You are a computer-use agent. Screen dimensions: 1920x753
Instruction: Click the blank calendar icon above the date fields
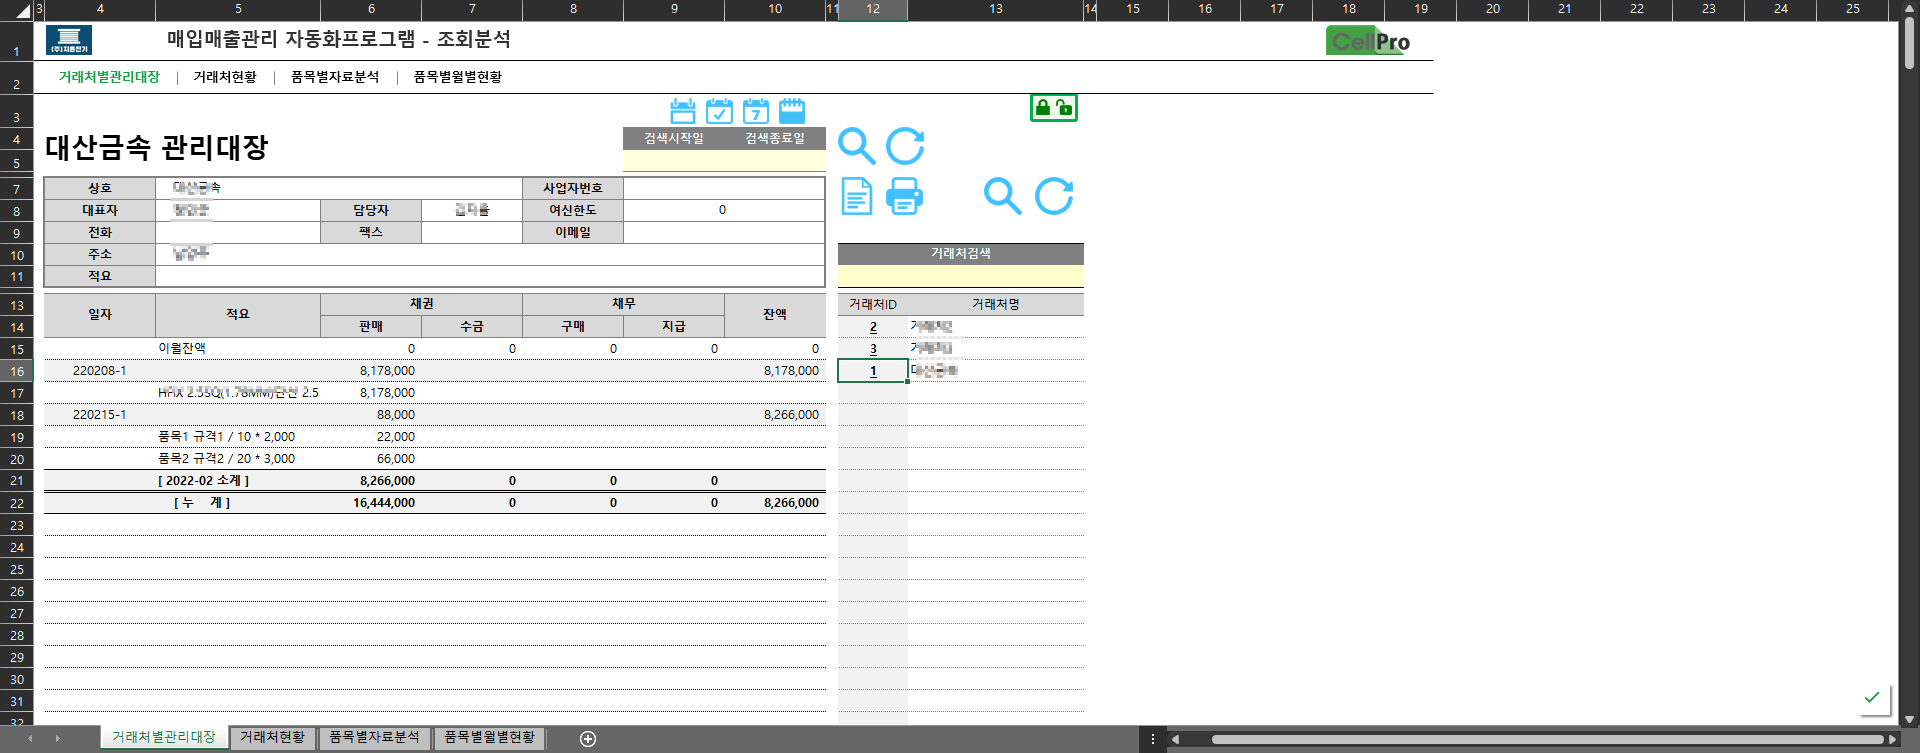point(682,111)
